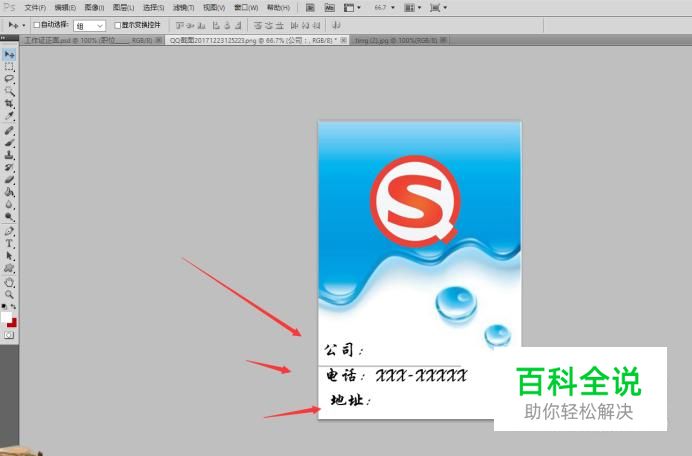692x456 pixels.
Task: Close the timg (2).jpg tab
Action: pyautogui.click(x=443, y=40)
